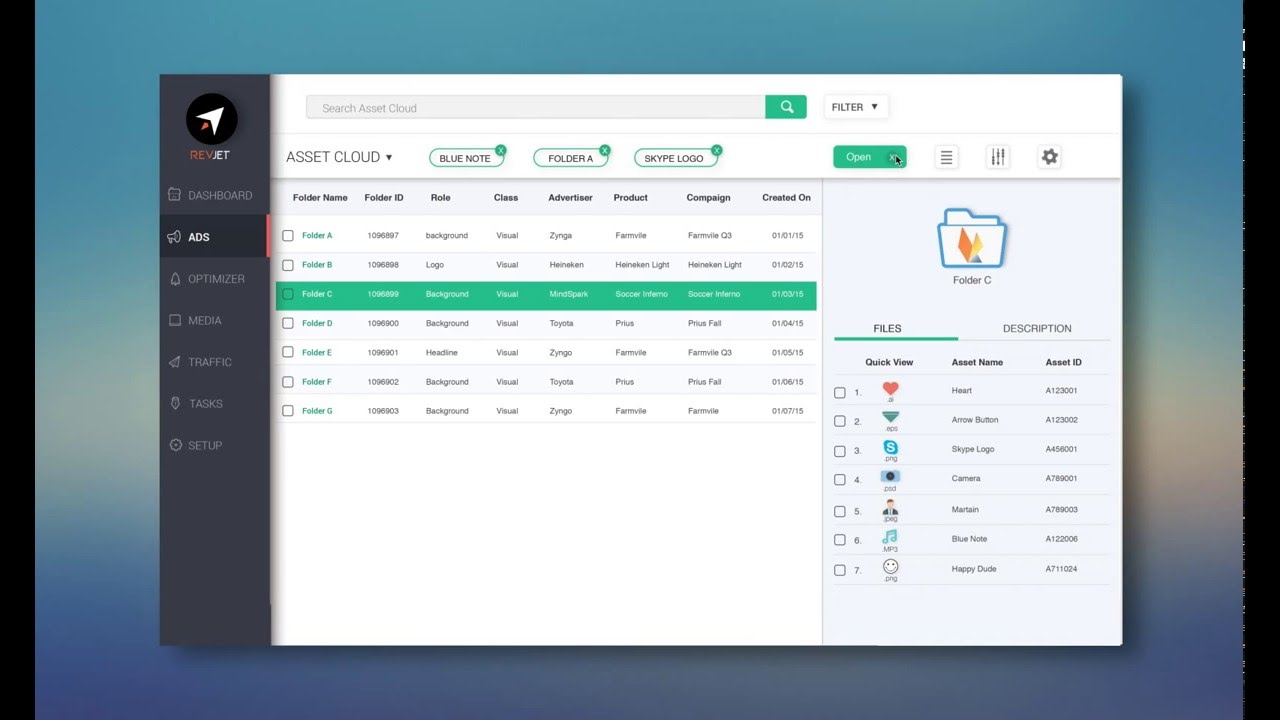Click the Dashboard sidebar icon
The width and height of the screenshot is (1280, 720).
[x=174, y=195]
